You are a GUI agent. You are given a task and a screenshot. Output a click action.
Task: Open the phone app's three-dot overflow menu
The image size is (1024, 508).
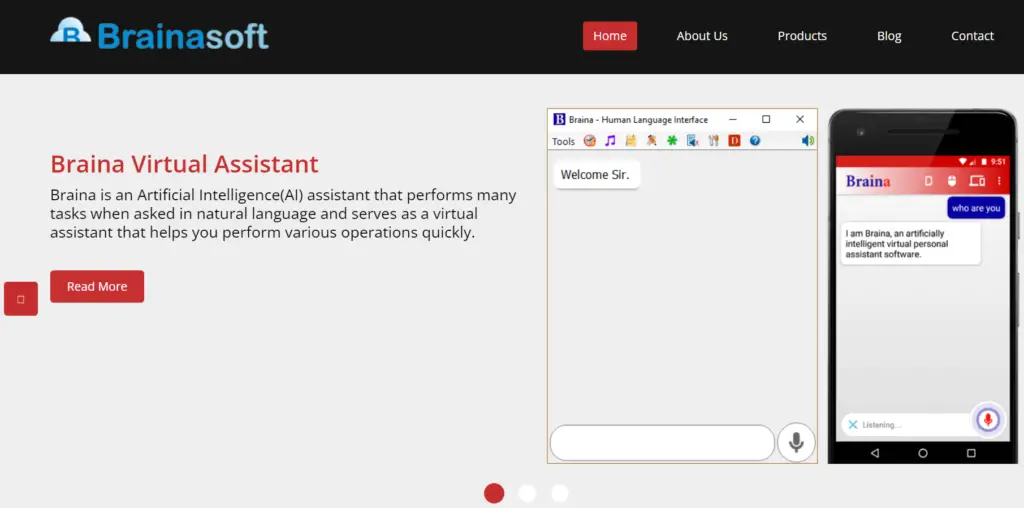click(998, 181)
